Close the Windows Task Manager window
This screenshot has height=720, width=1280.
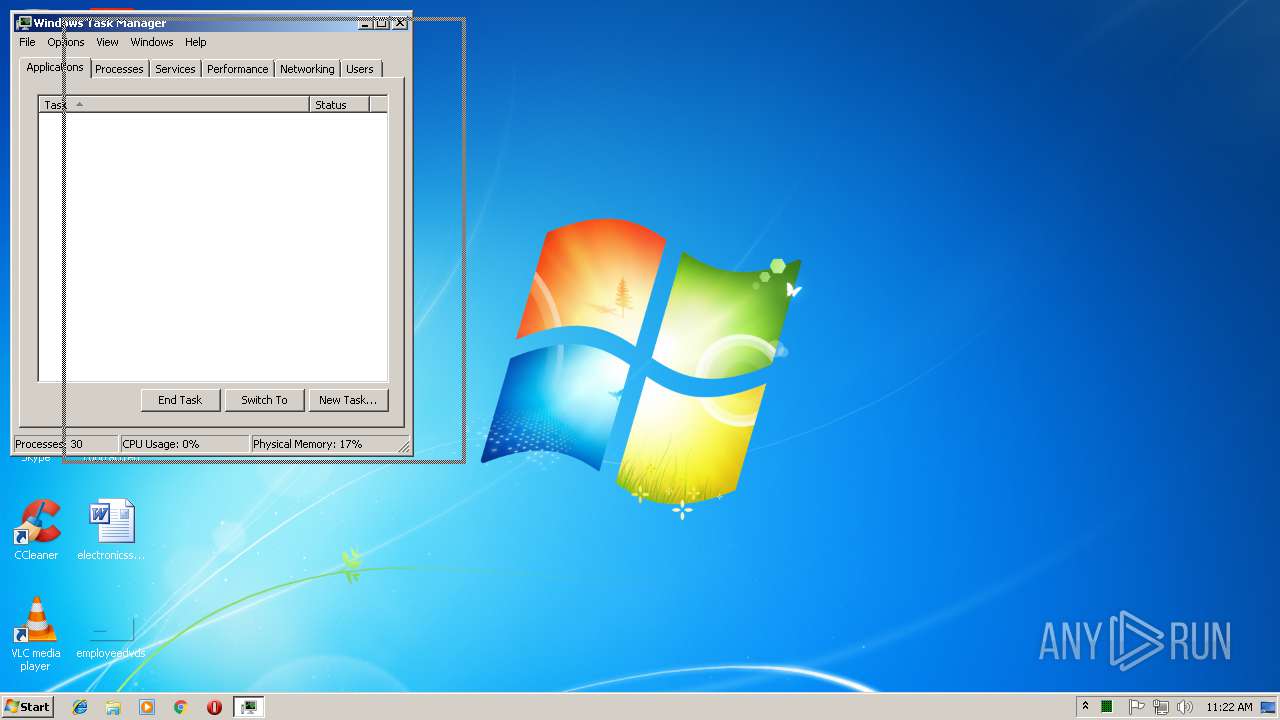click(400, 23)
